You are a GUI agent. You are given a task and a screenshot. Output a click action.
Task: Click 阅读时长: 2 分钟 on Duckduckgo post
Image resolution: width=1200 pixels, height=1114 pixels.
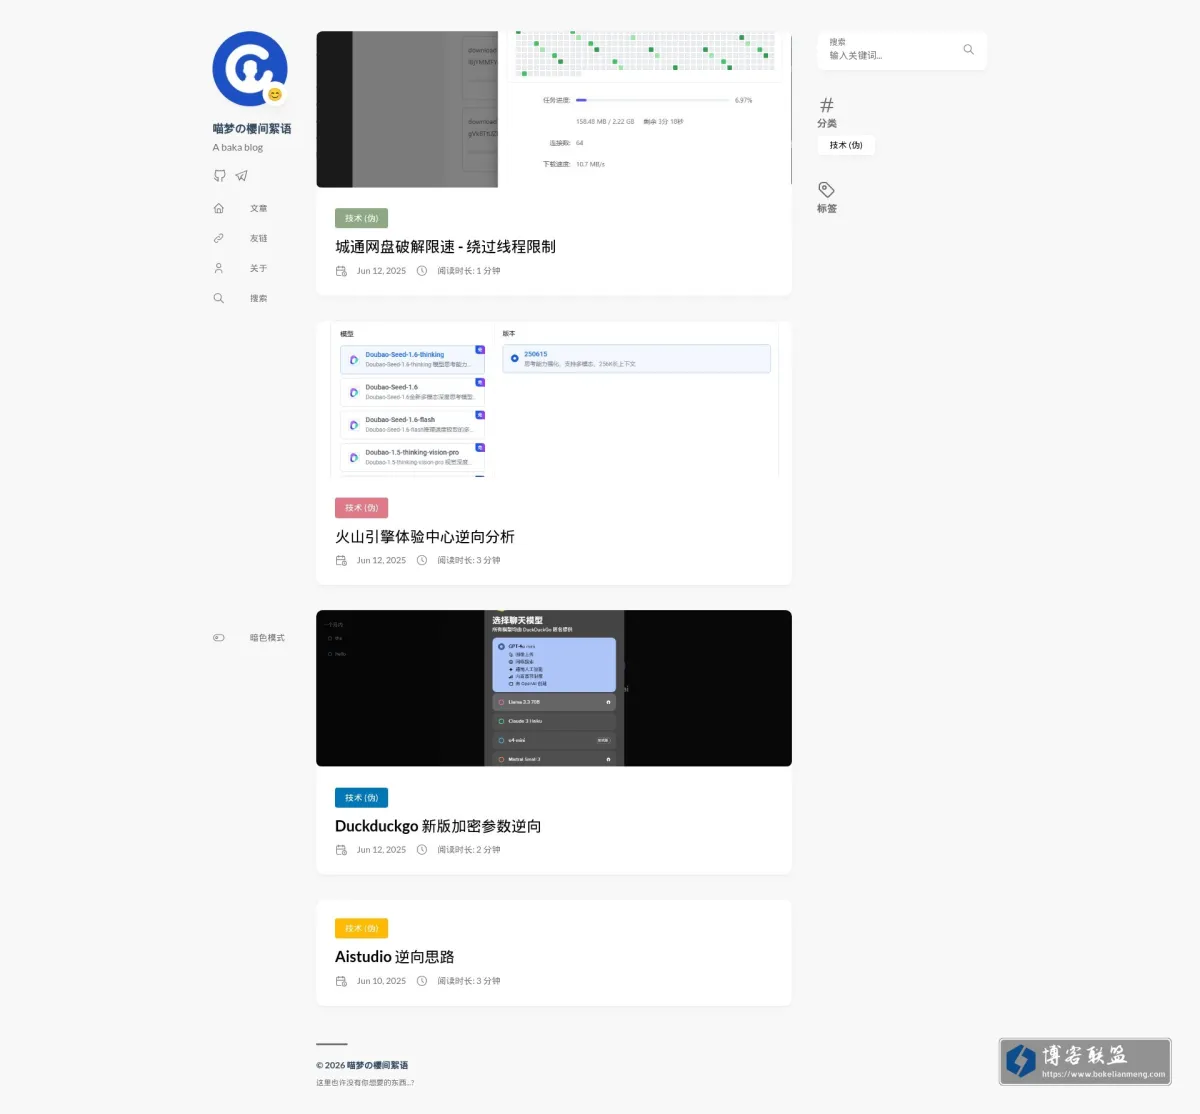(x=469, y=850)
